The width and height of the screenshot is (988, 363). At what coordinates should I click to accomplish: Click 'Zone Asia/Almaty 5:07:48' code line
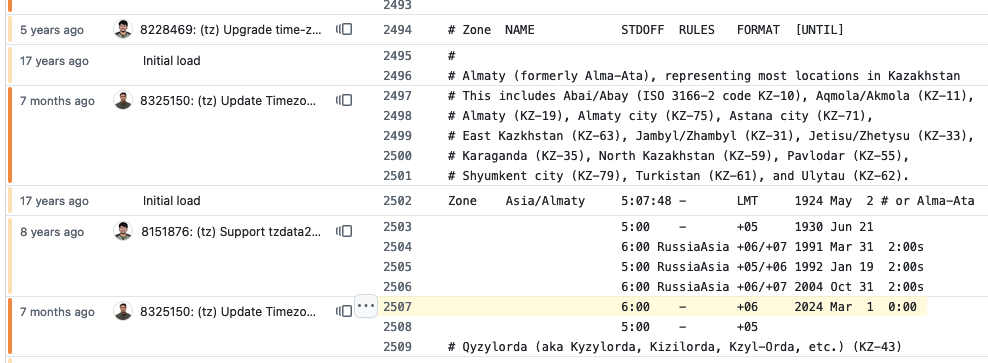[x=711, y=201]
